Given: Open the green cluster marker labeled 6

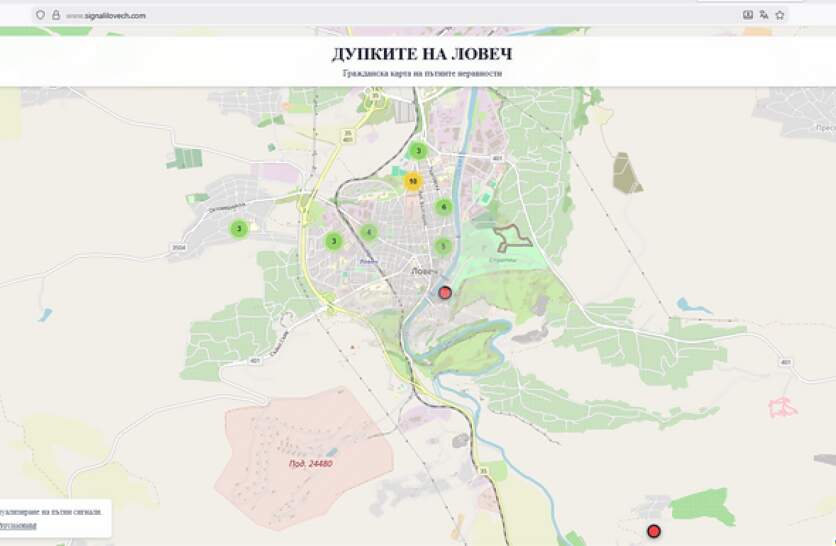Looking at the screenshot, I should click(x=444, y=207).
